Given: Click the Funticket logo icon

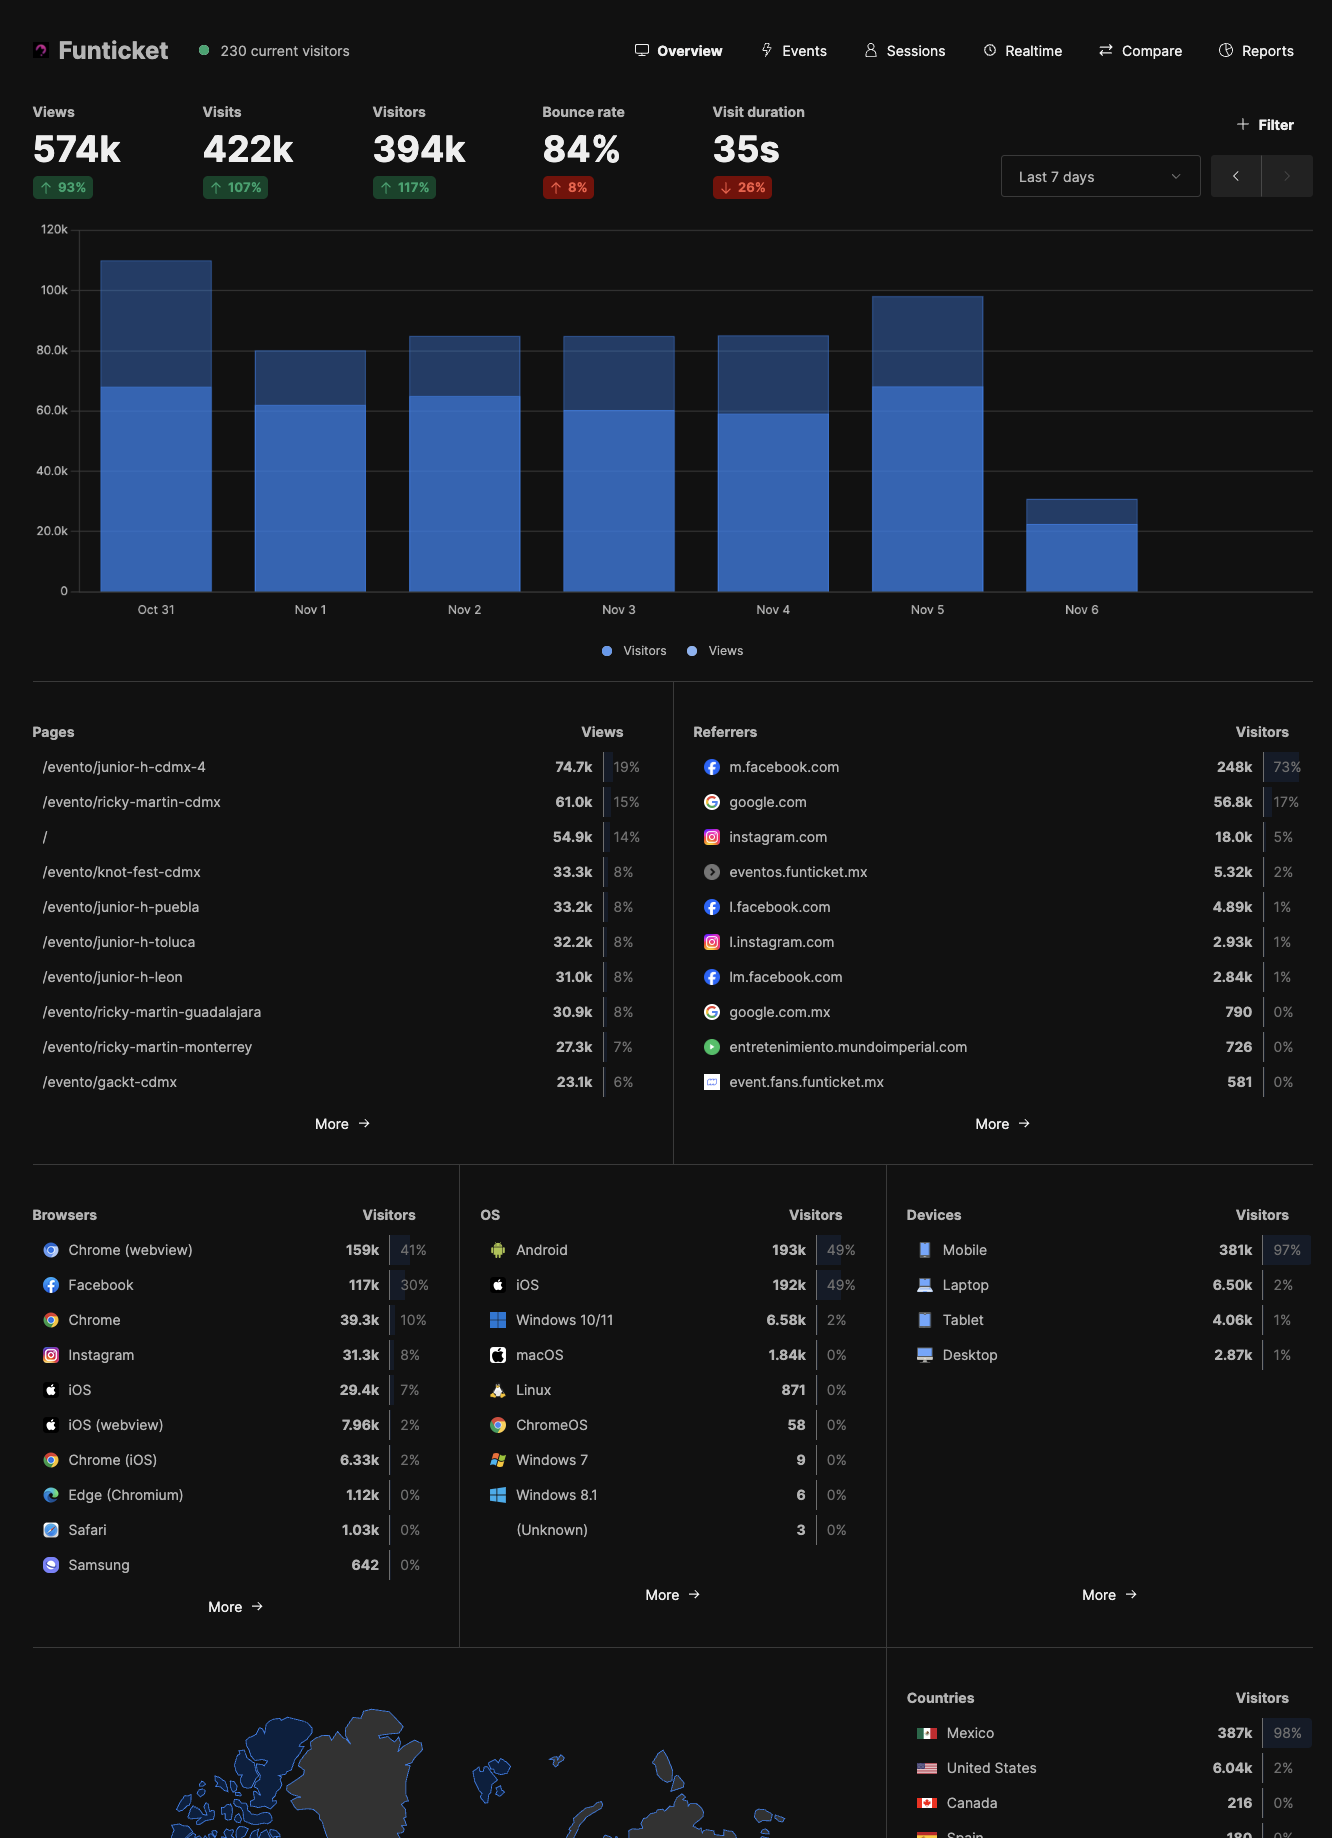Looking at the screenshot, I should [41, 50].
